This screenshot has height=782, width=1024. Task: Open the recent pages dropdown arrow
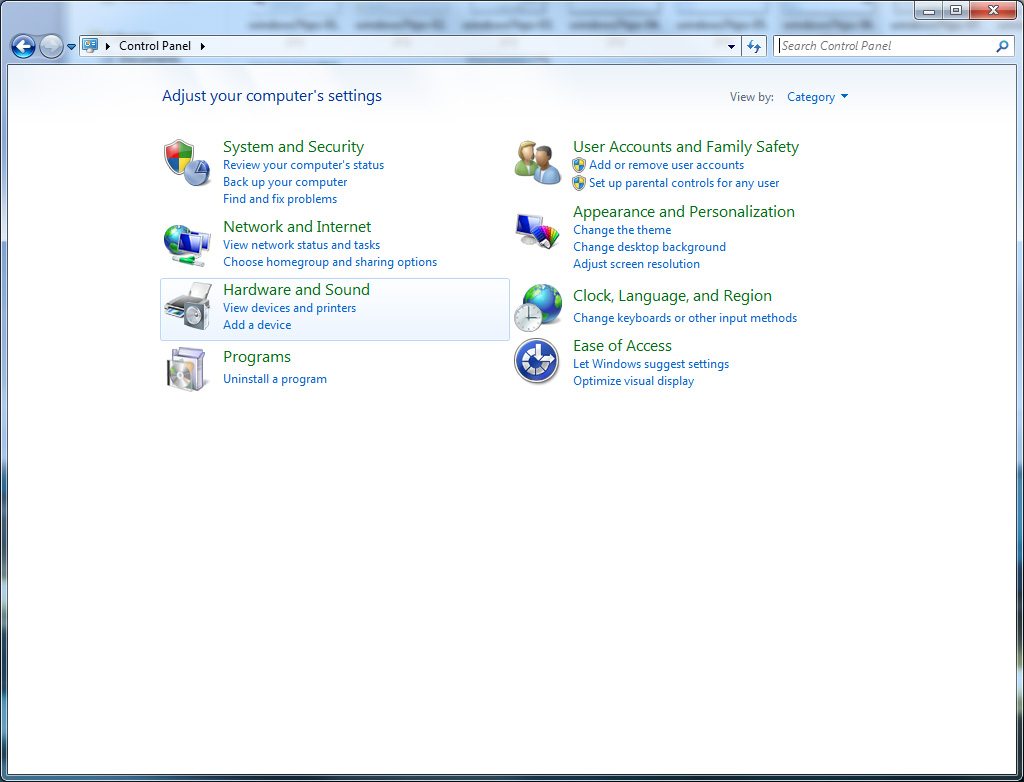71,47
